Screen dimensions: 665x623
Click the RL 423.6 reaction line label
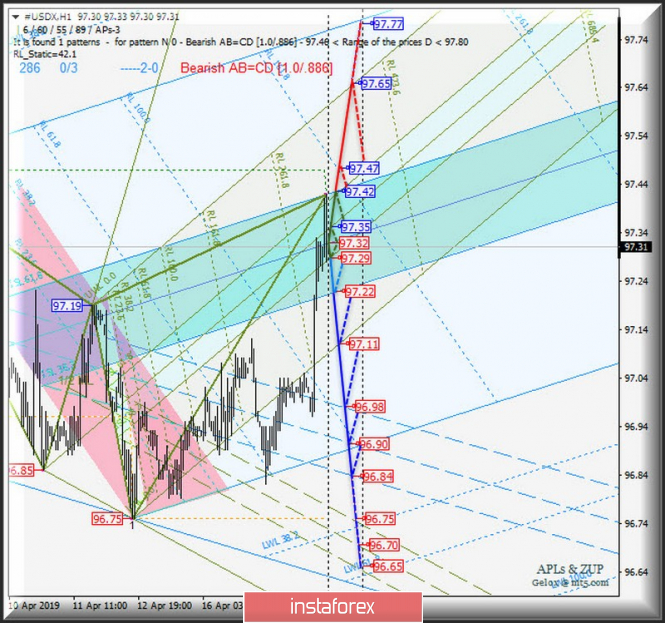391,78
